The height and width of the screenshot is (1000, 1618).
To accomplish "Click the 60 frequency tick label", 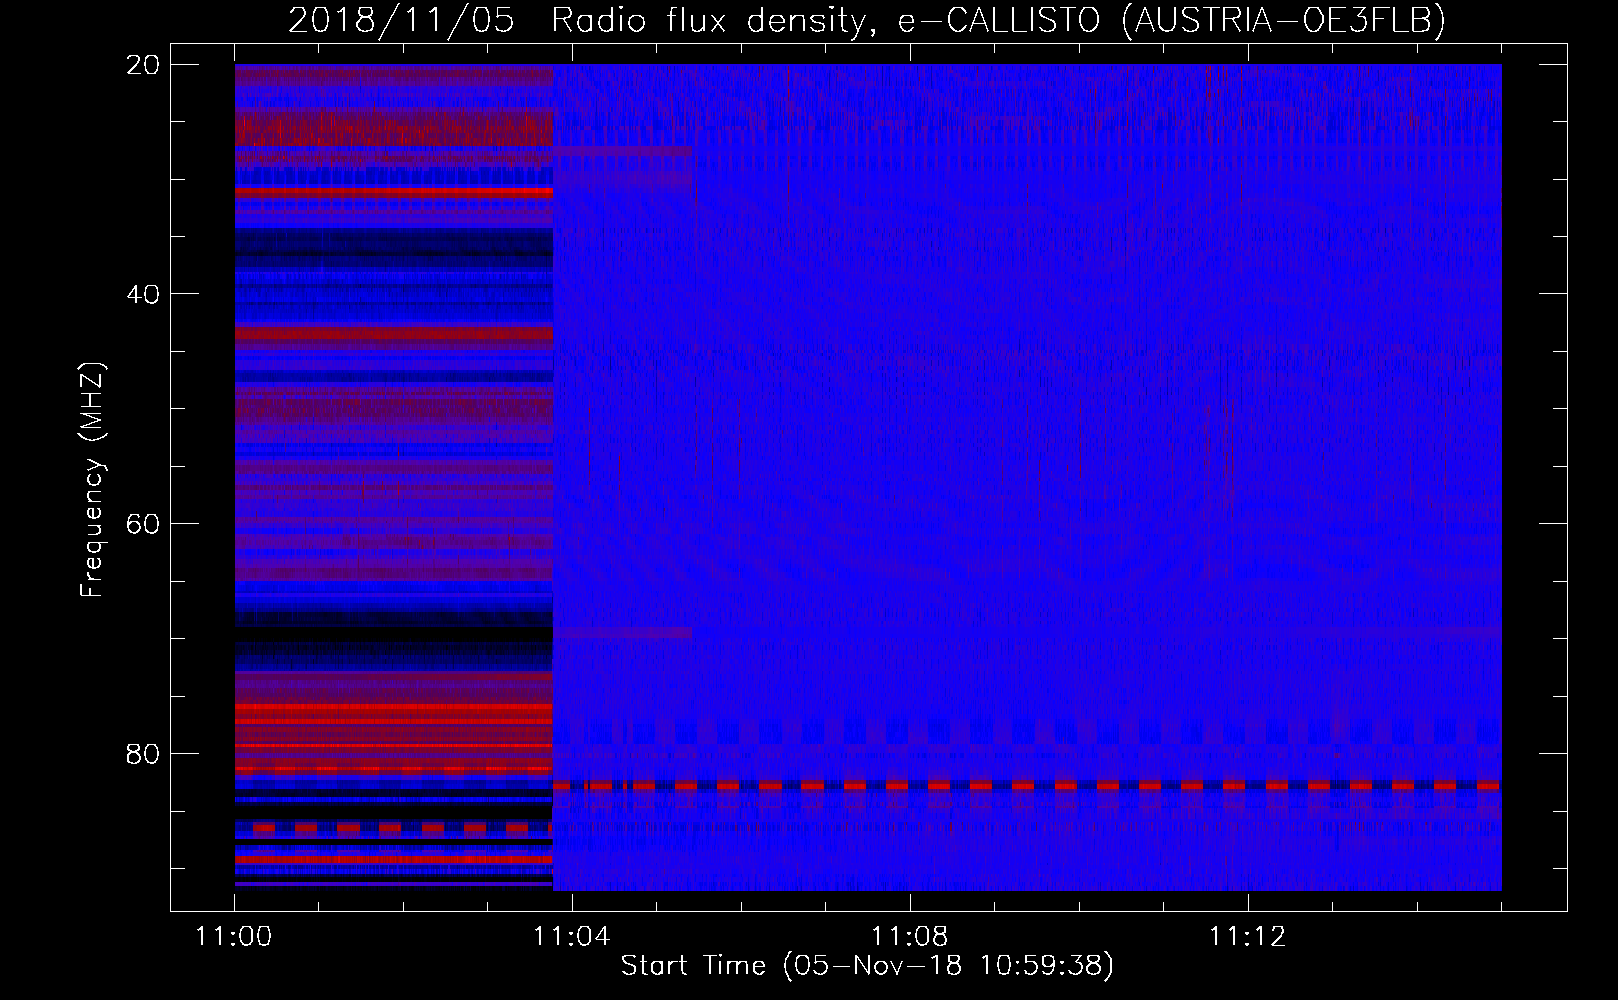I will [x=144, y=524].
